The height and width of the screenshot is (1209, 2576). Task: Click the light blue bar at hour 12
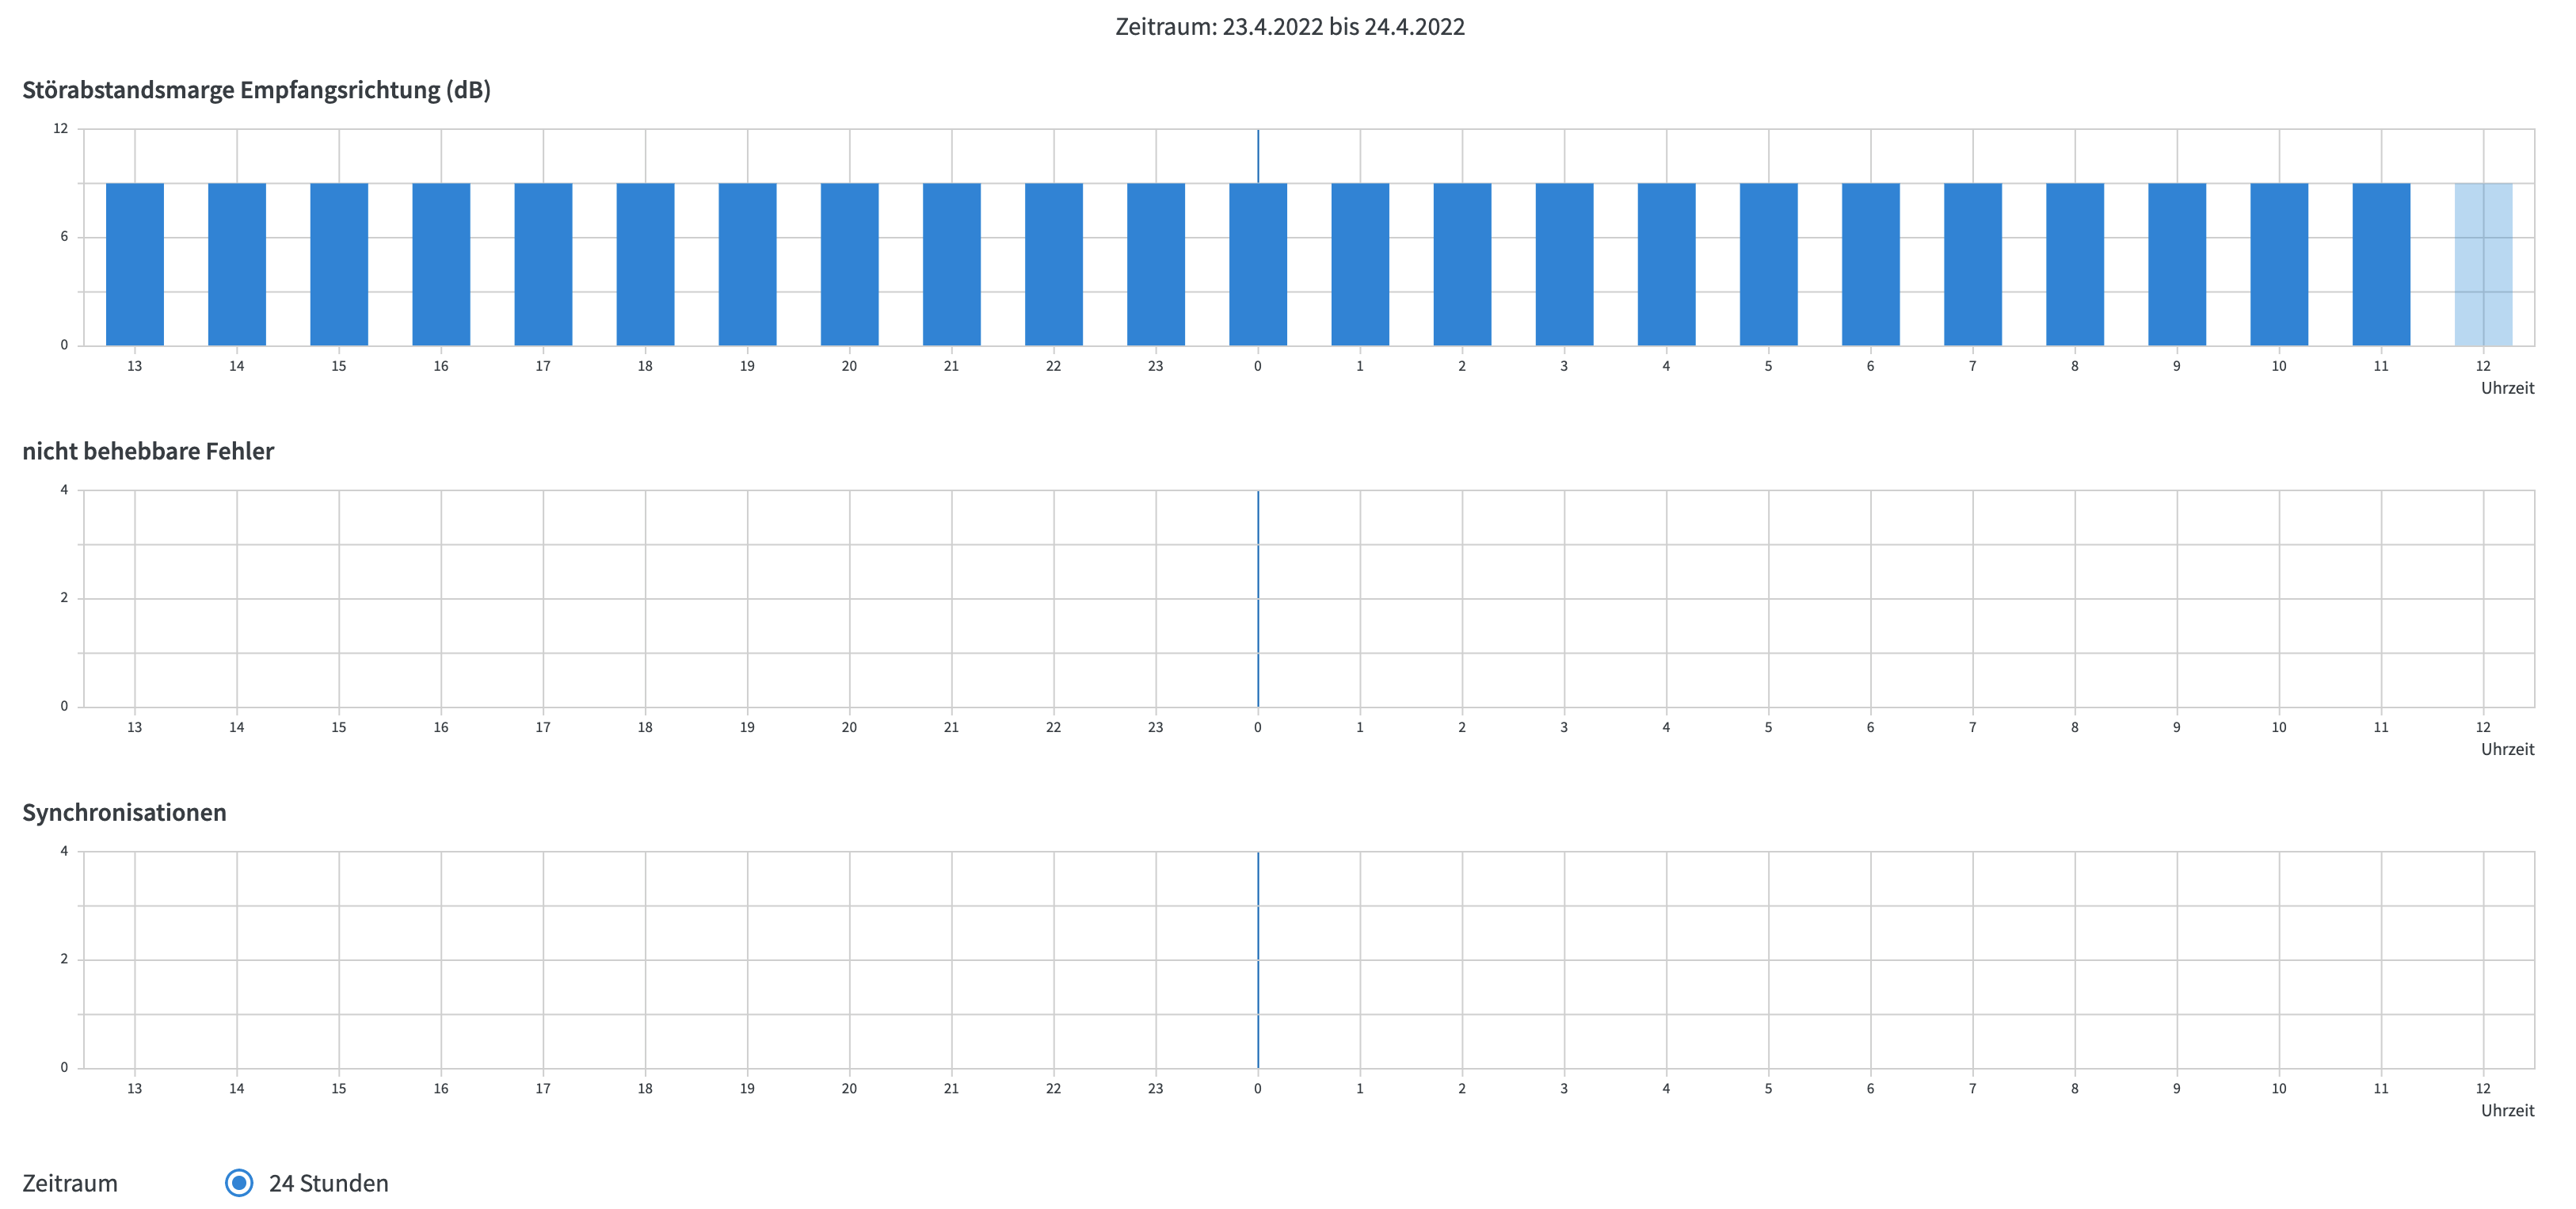click(2483, 264)
